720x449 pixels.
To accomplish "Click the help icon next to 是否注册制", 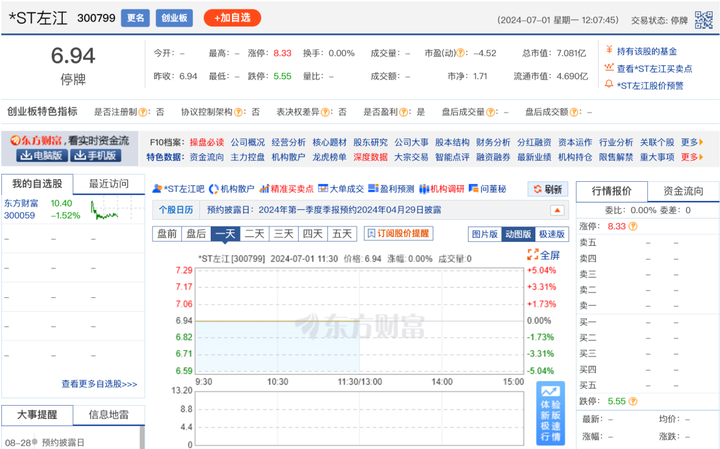I will pos(143,112).
